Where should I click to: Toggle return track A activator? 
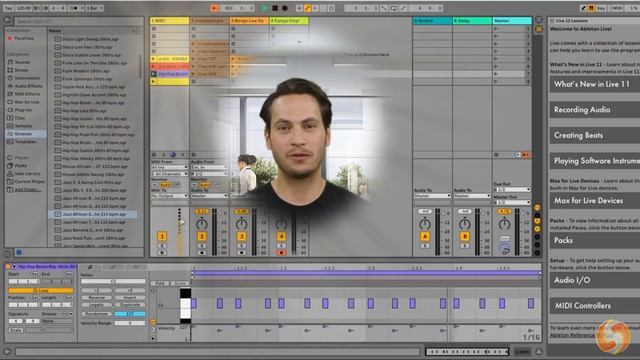pyautogui.click(x=425, y=236)
